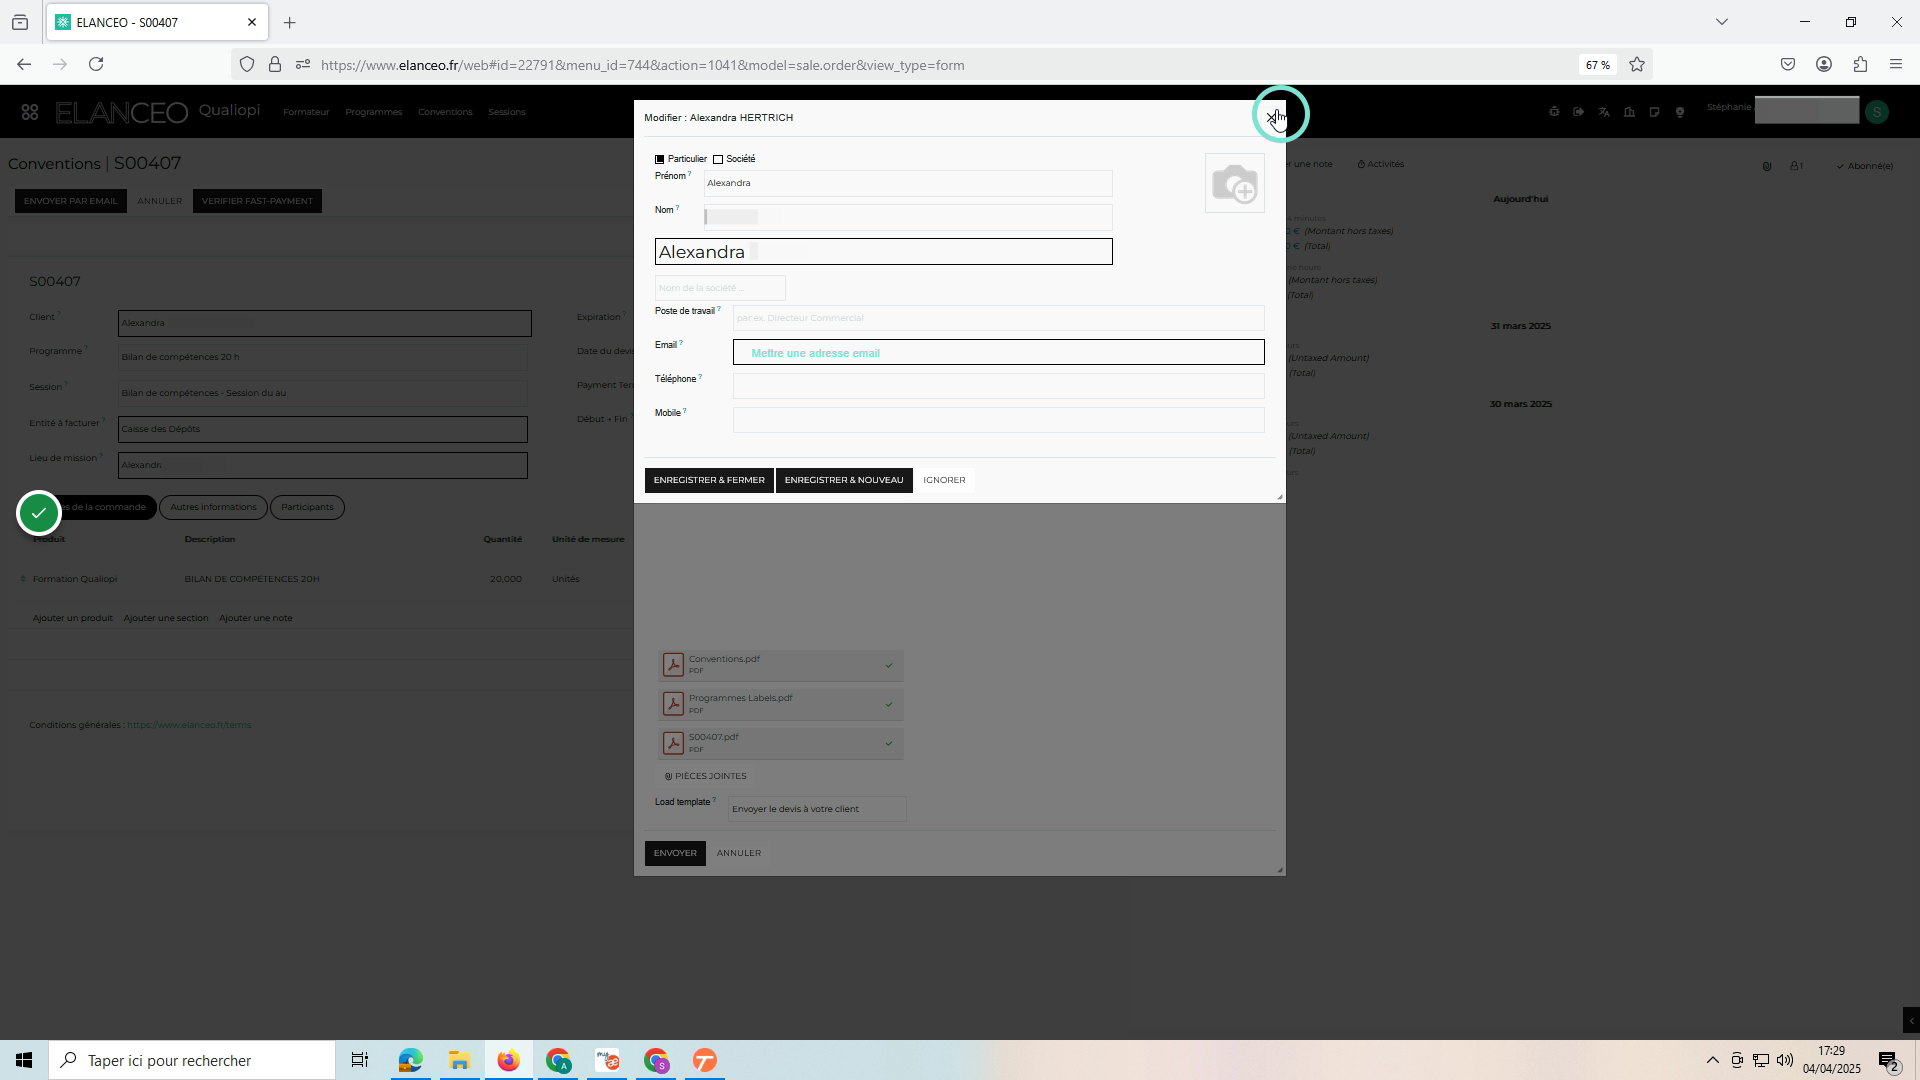This screenshot has height=1080, width=1920.
Task: Open the Conventions.pdf attachment icon
Action: tap(673, 665)
